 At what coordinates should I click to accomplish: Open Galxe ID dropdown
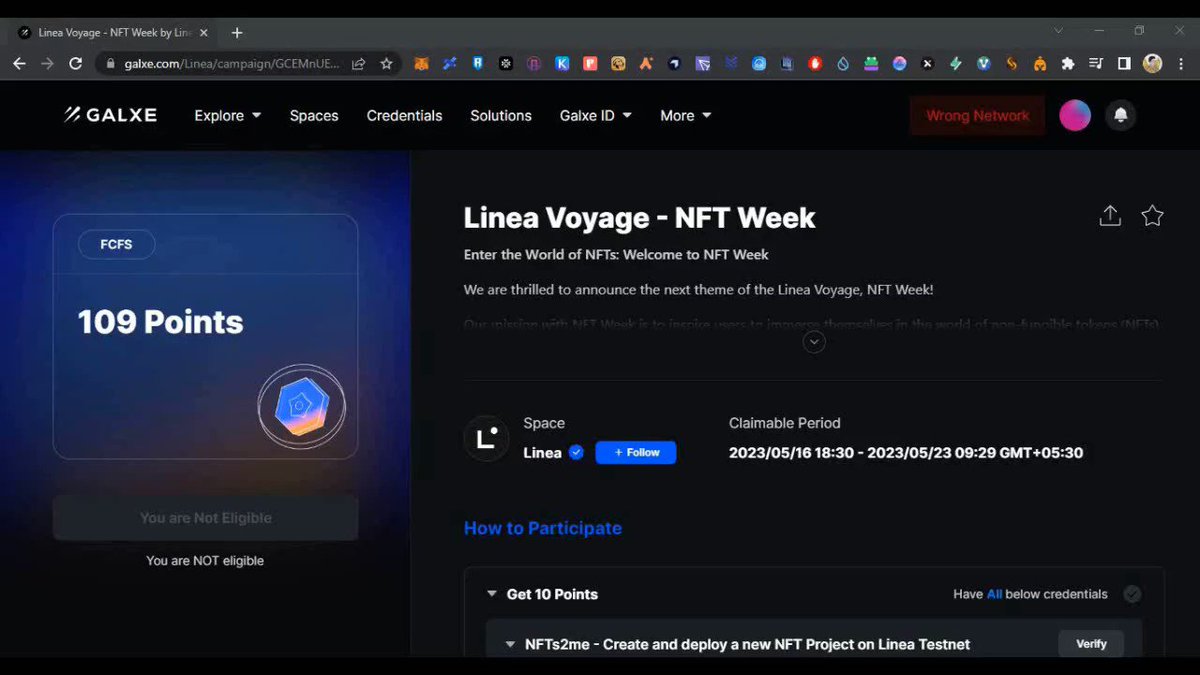(596, 115)
